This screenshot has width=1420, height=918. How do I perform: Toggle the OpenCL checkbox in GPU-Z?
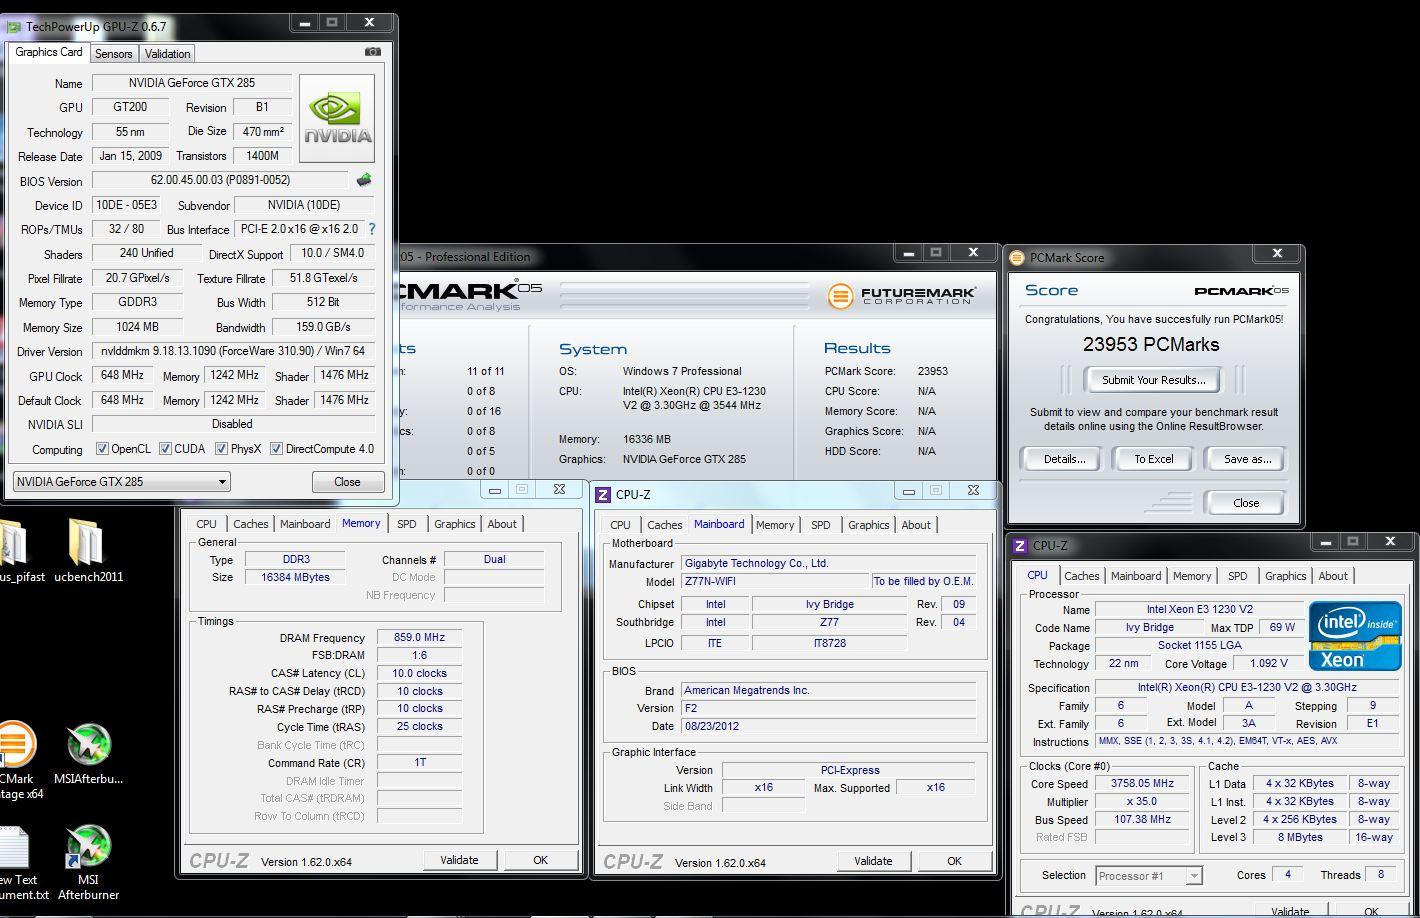[102, 449]
